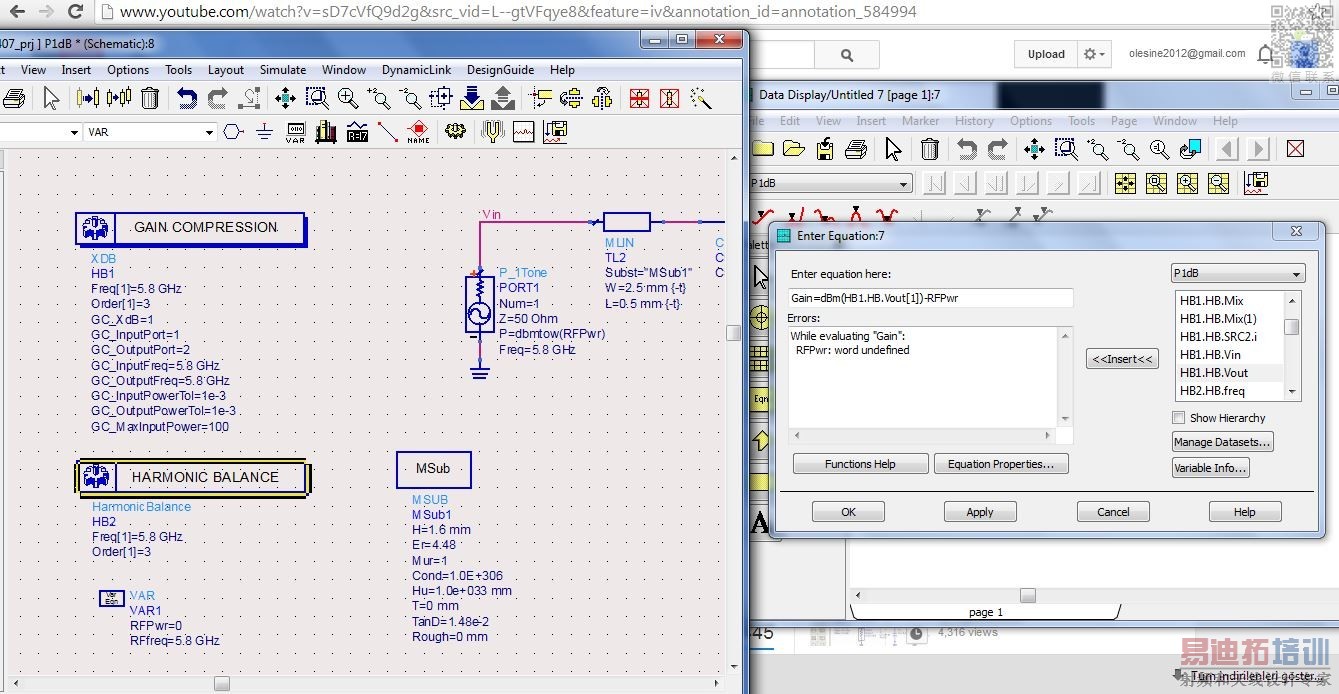Click the Variable Info button
The height and width of the screenshot is (694, 1339).
1210,468
